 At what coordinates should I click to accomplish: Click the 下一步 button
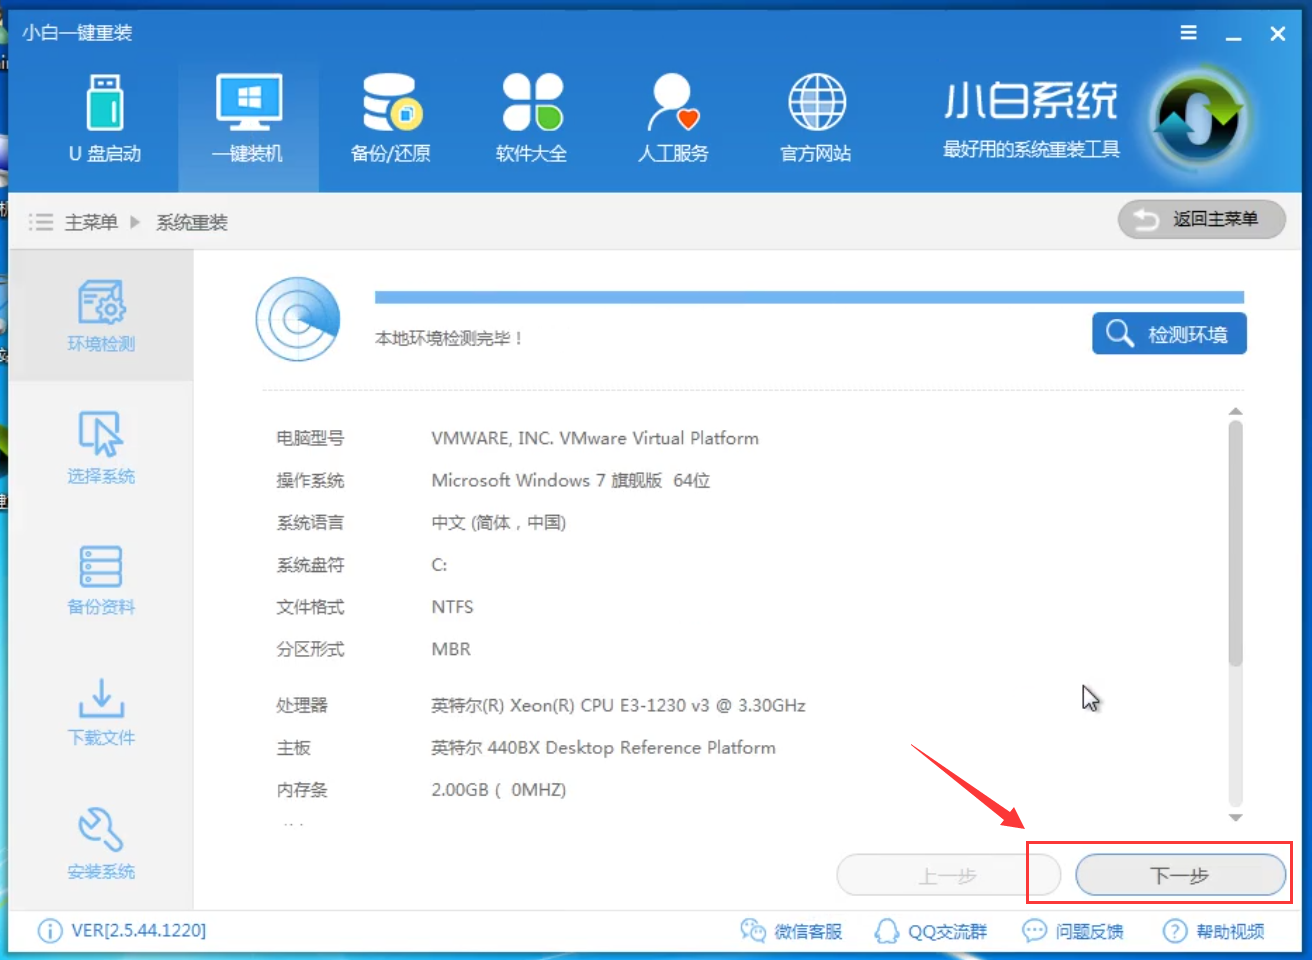1180,875
